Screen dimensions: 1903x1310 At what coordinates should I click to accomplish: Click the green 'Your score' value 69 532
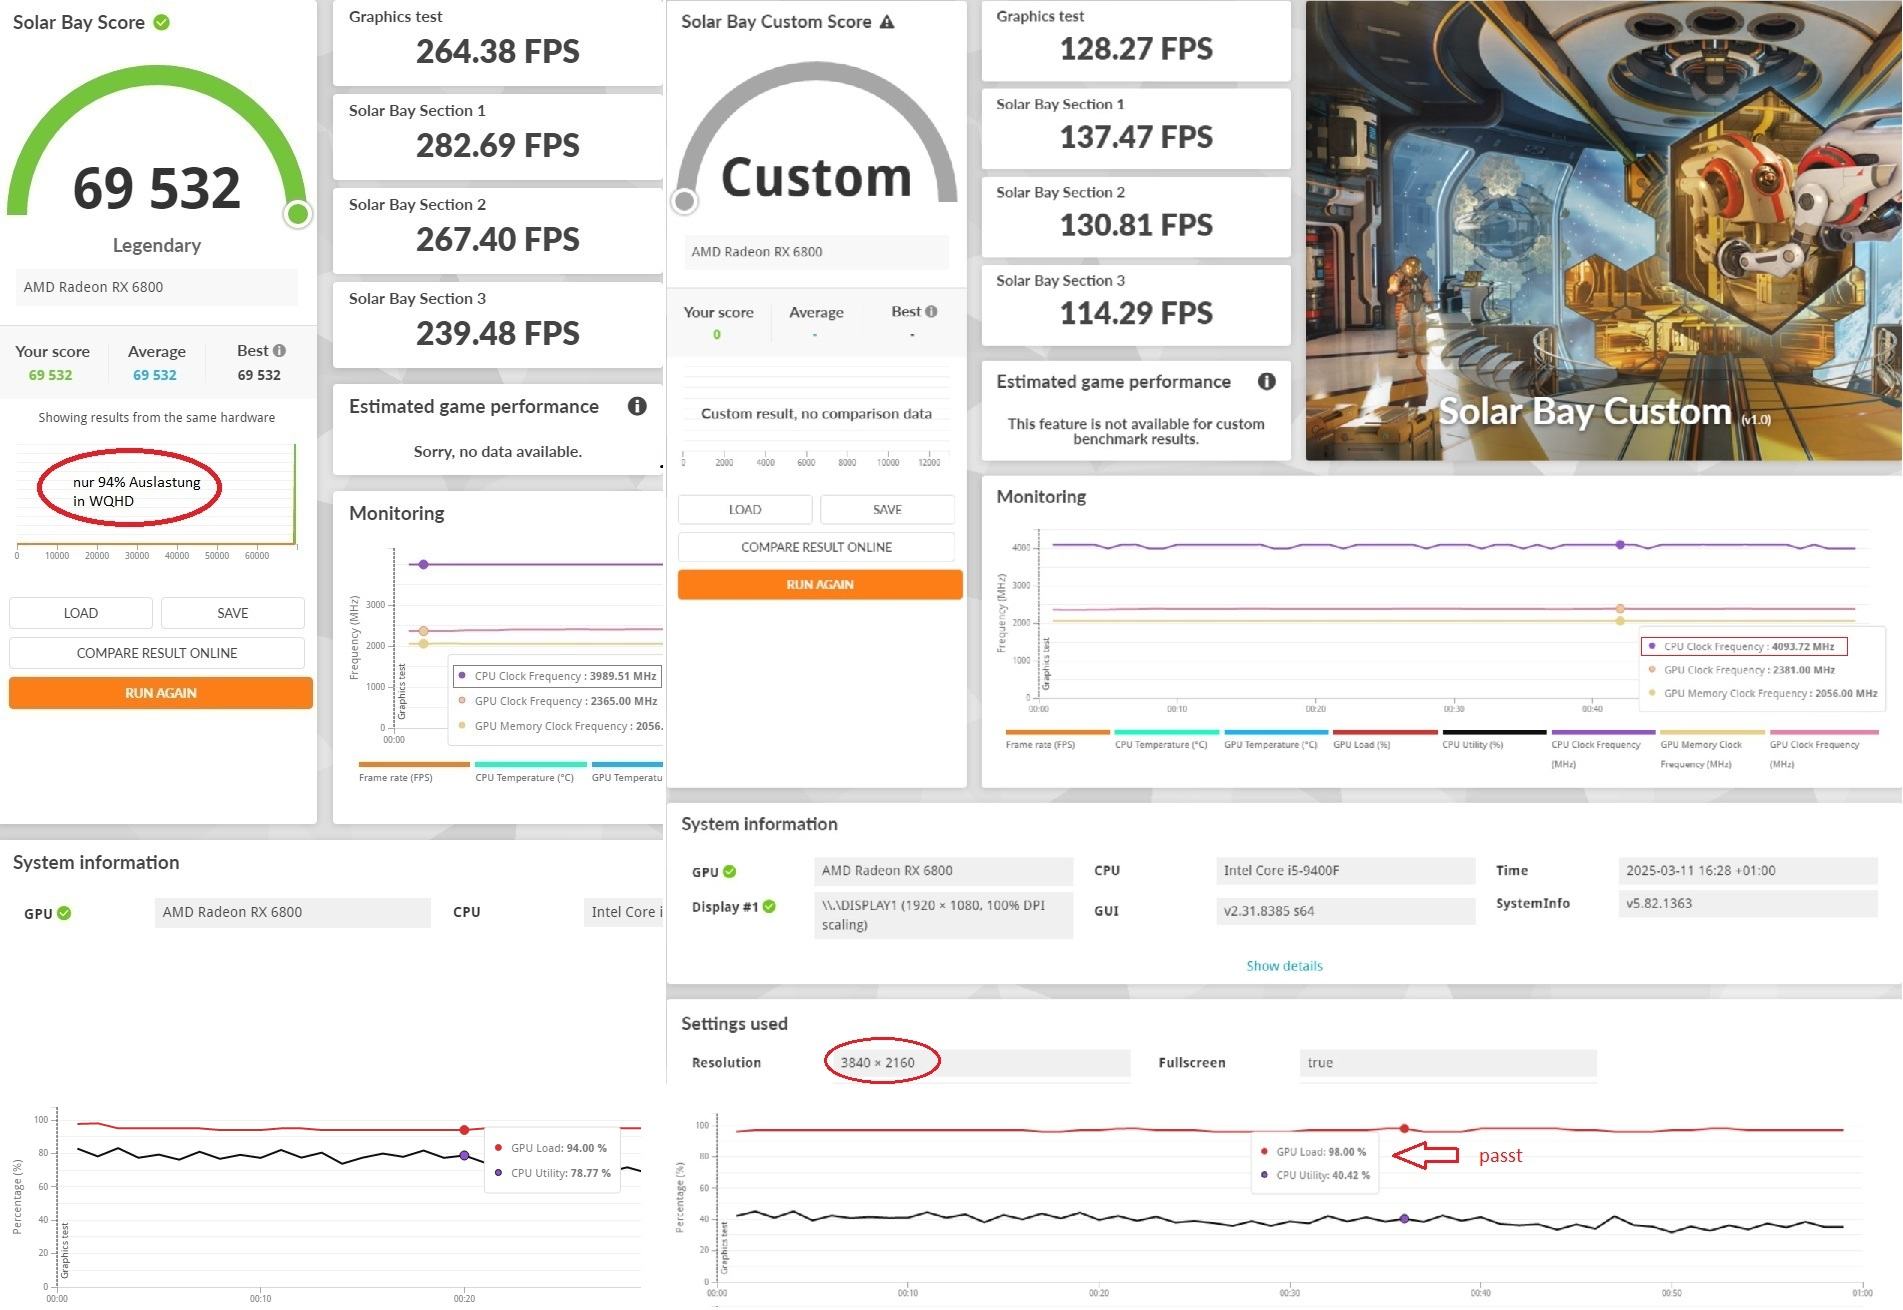click(50, 375)
